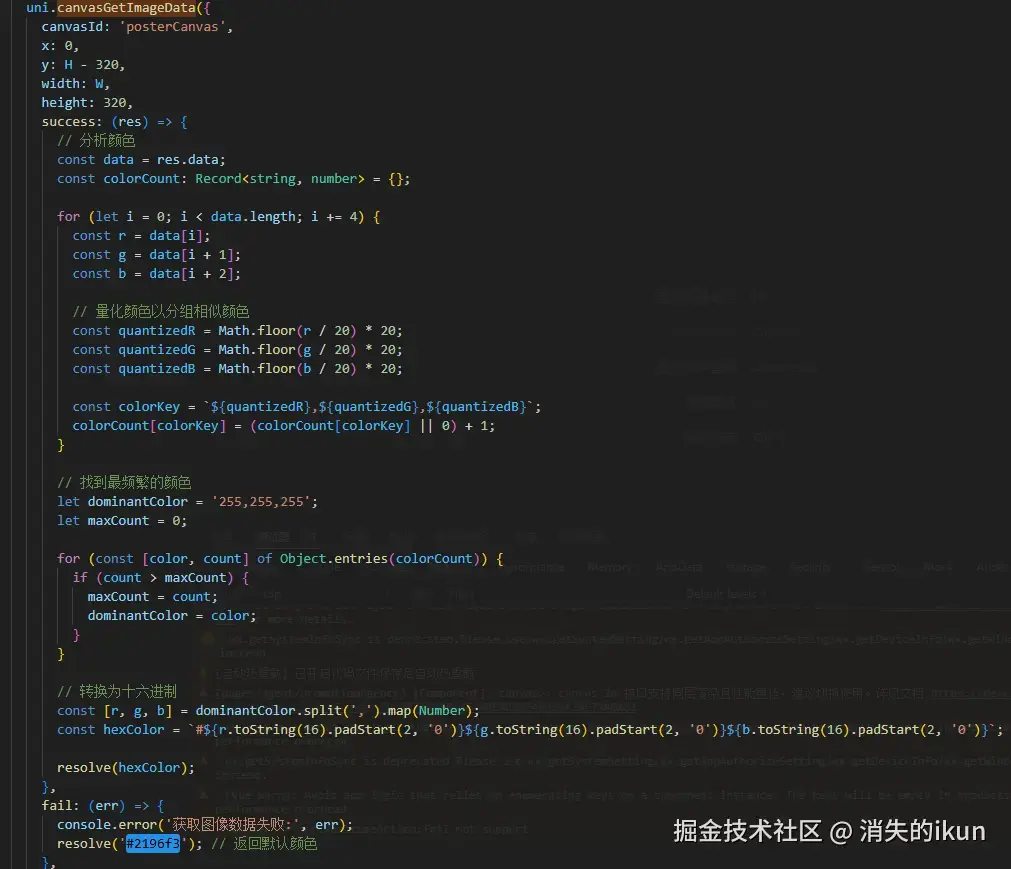Select the Storage tab in devtools
The width and height of the screenshot is (1011, 869).
coord(746,567)
